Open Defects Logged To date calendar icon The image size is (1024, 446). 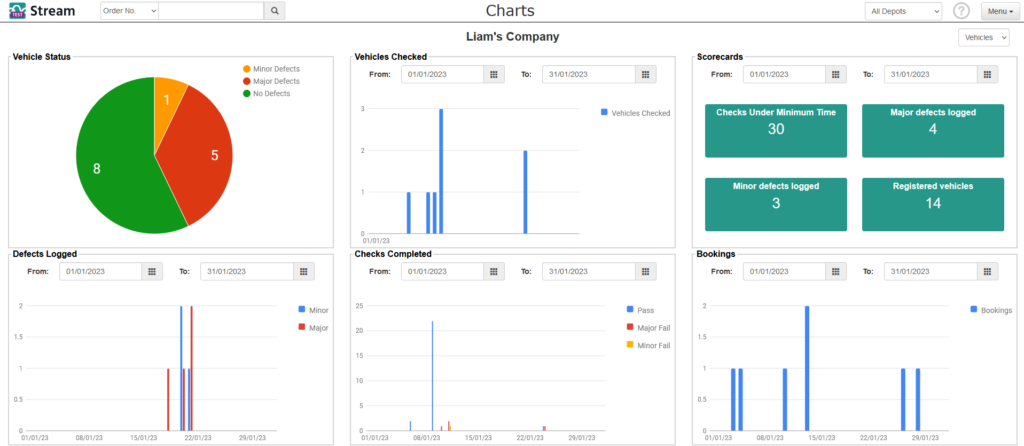(304, 272)
